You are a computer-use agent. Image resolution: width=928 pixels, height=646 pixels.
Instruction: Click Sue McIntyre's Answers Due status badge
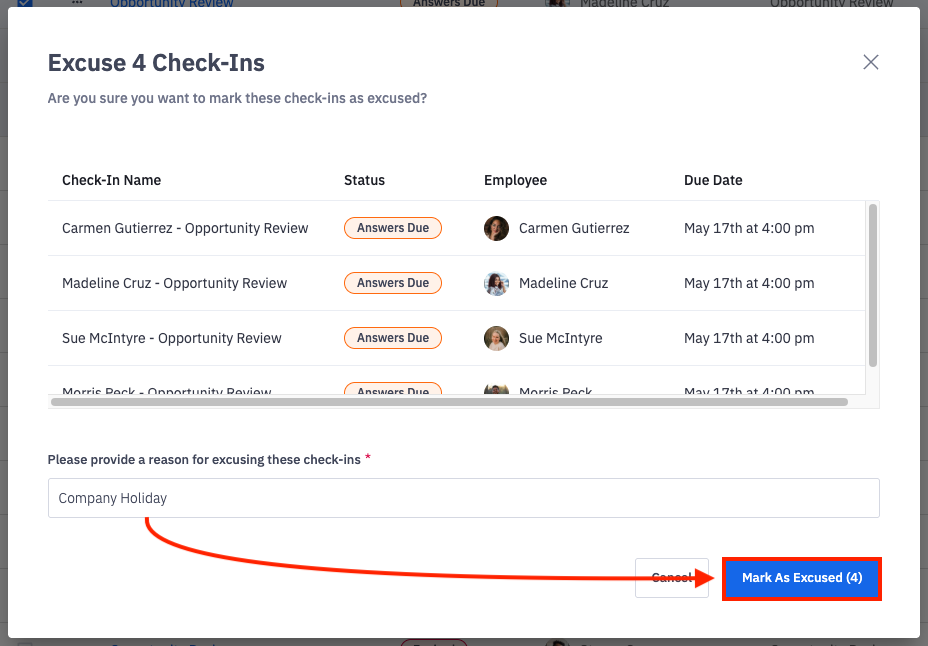[393, 338]
